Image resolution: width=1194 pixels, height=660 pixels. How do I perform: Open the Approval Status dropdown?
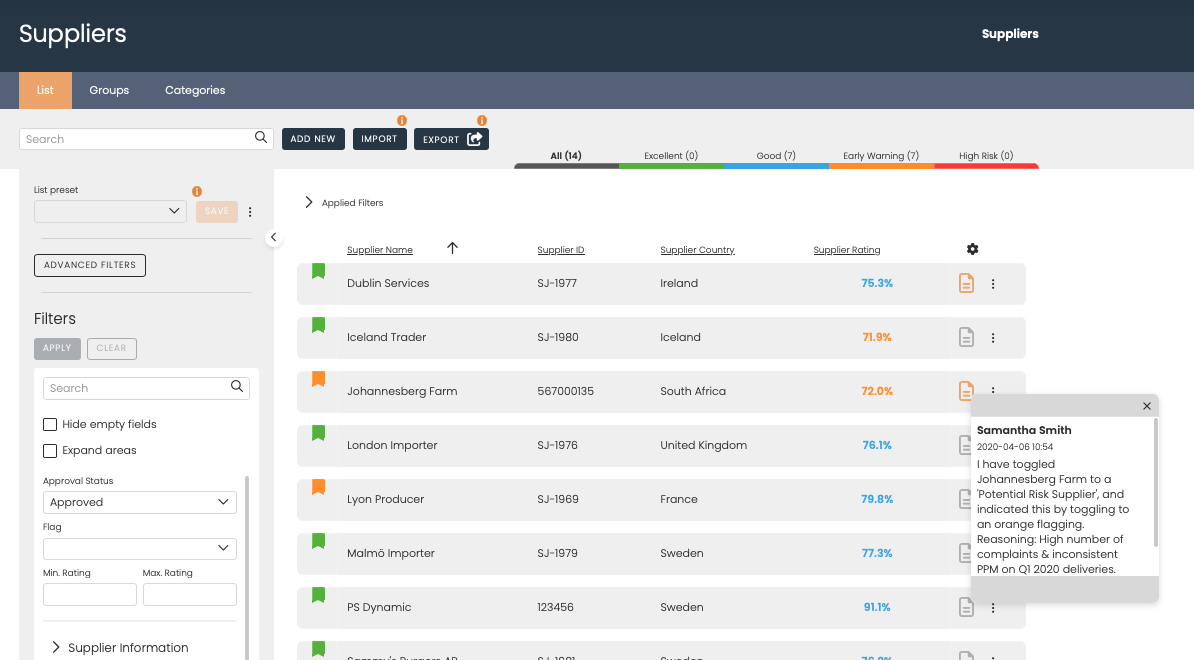(x=140, y=502)
